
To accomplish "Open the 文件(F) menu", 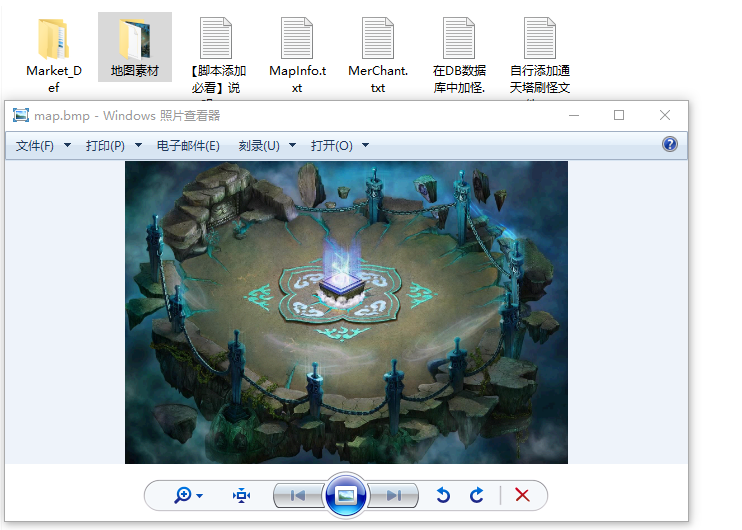I will tap(35, 145).
